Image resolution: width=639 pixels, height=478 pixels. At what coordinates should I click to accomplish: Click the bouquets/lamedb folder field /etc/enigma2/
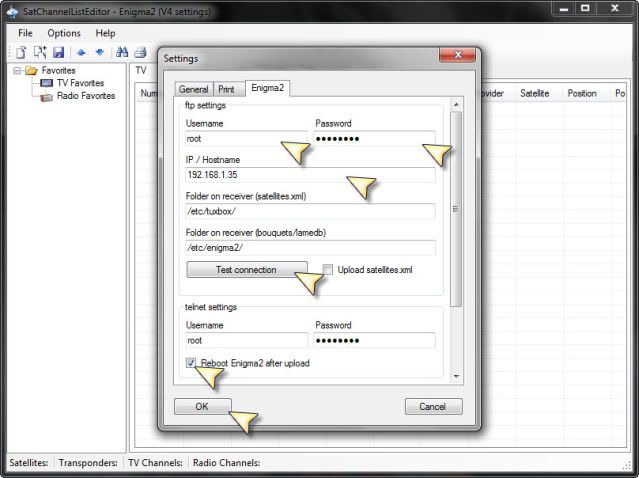(x=310, y=247)
